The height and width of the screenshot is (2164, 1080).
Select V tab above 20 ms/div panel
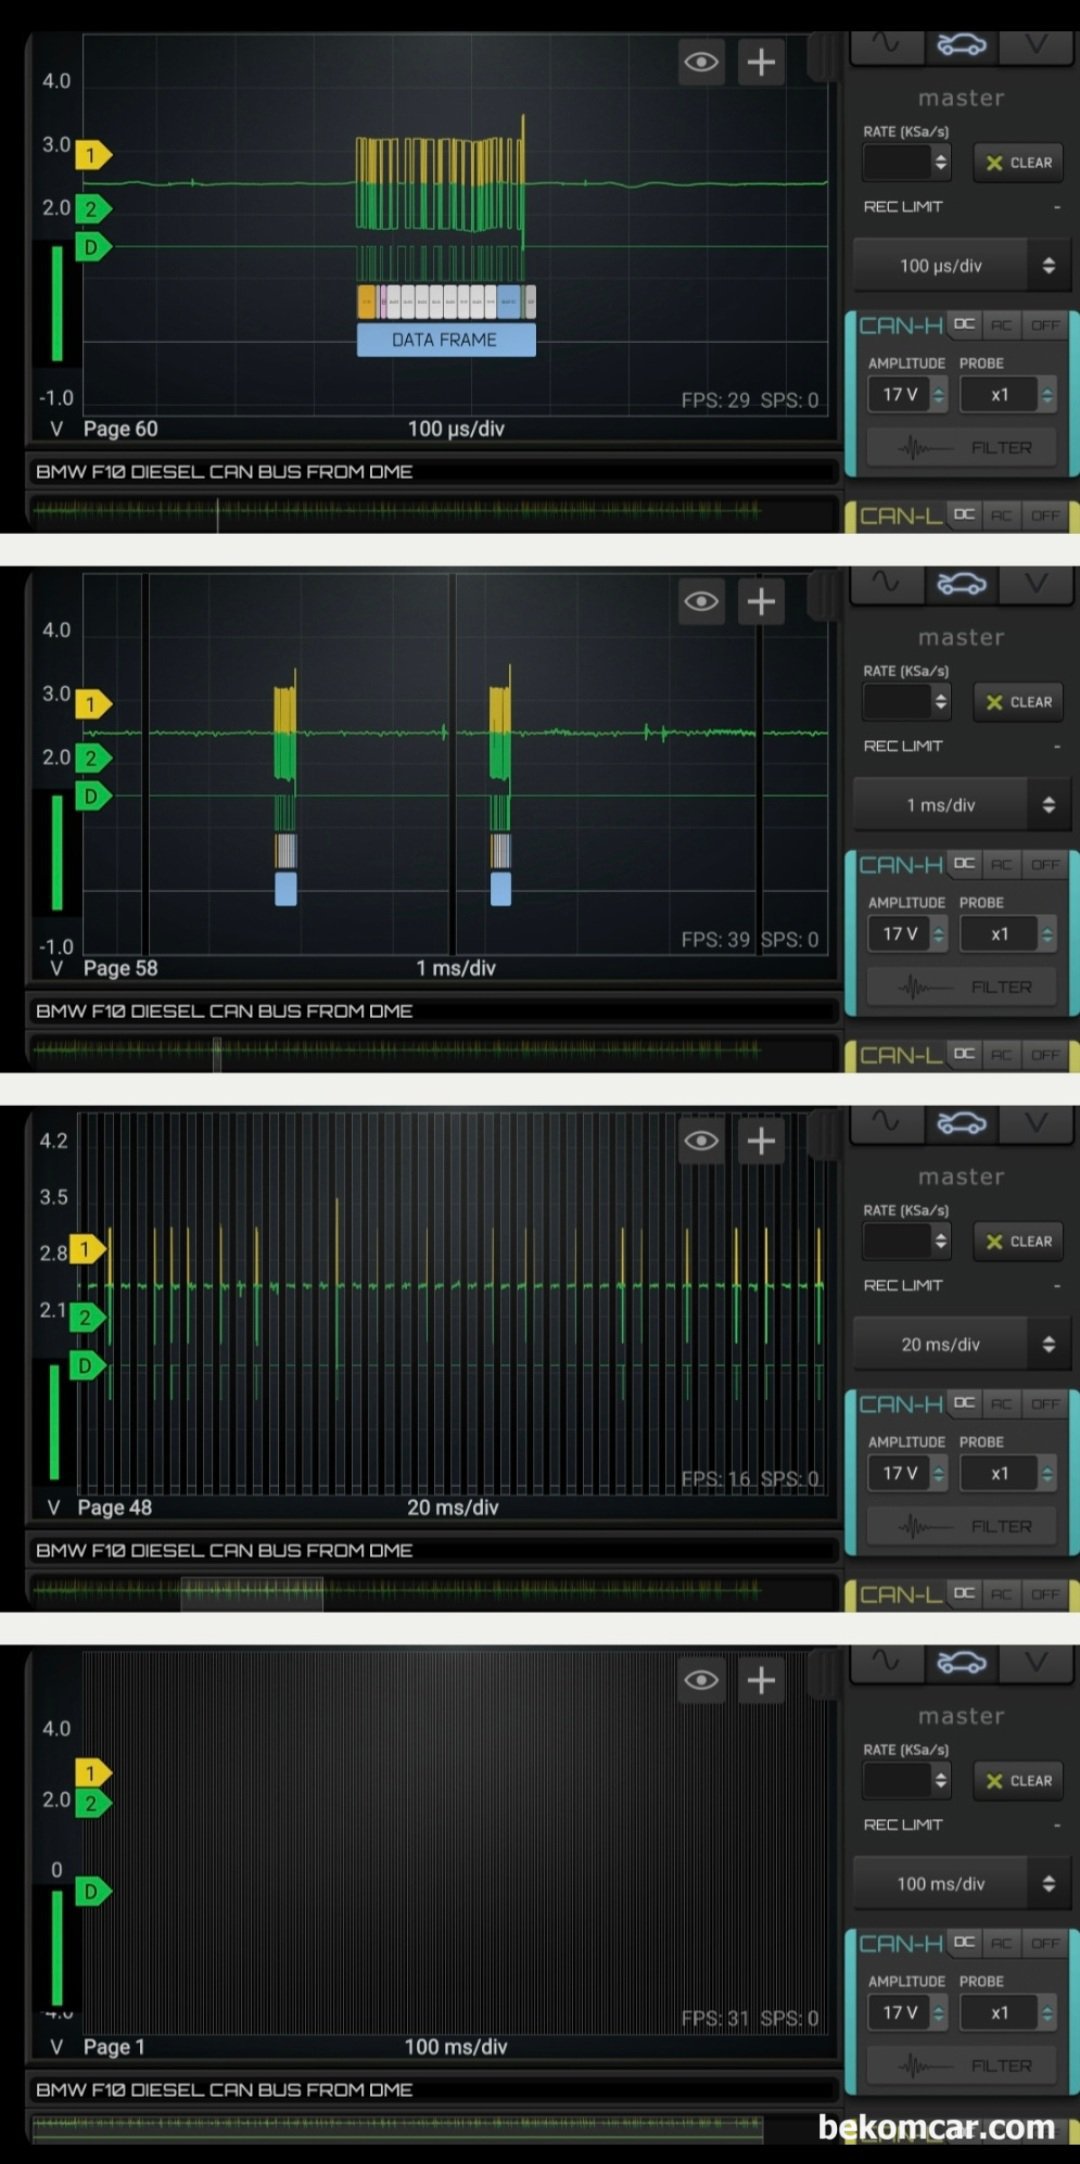(x=1036, y=1123)
